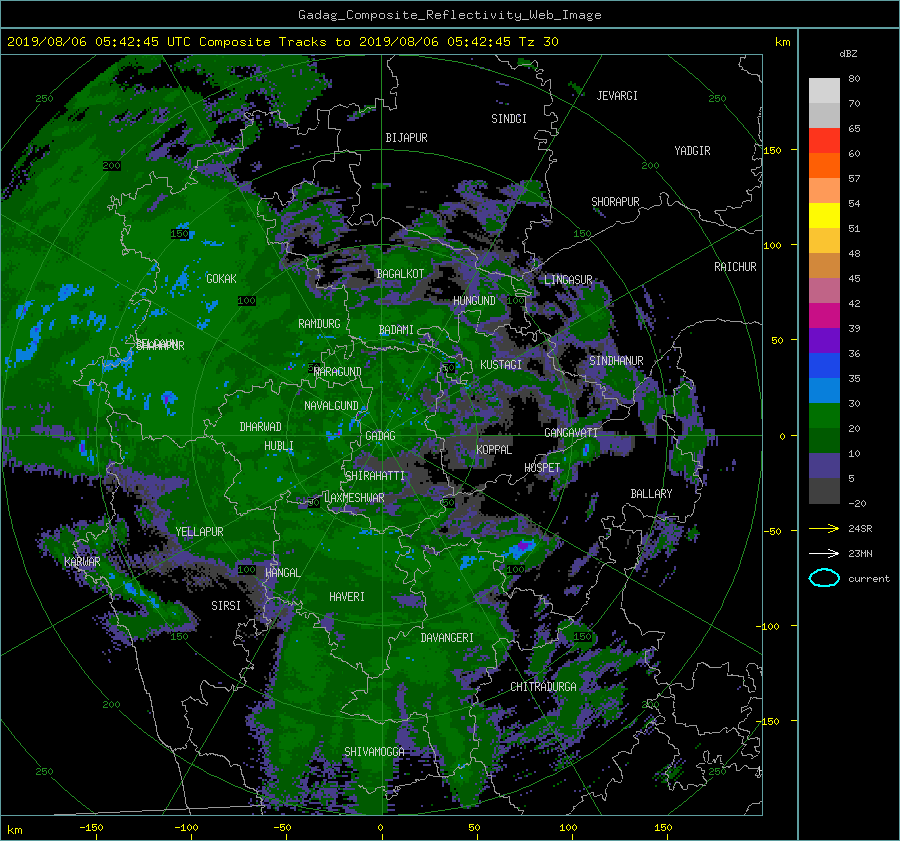Click the DAVANGERI city label

click(447, 638)
